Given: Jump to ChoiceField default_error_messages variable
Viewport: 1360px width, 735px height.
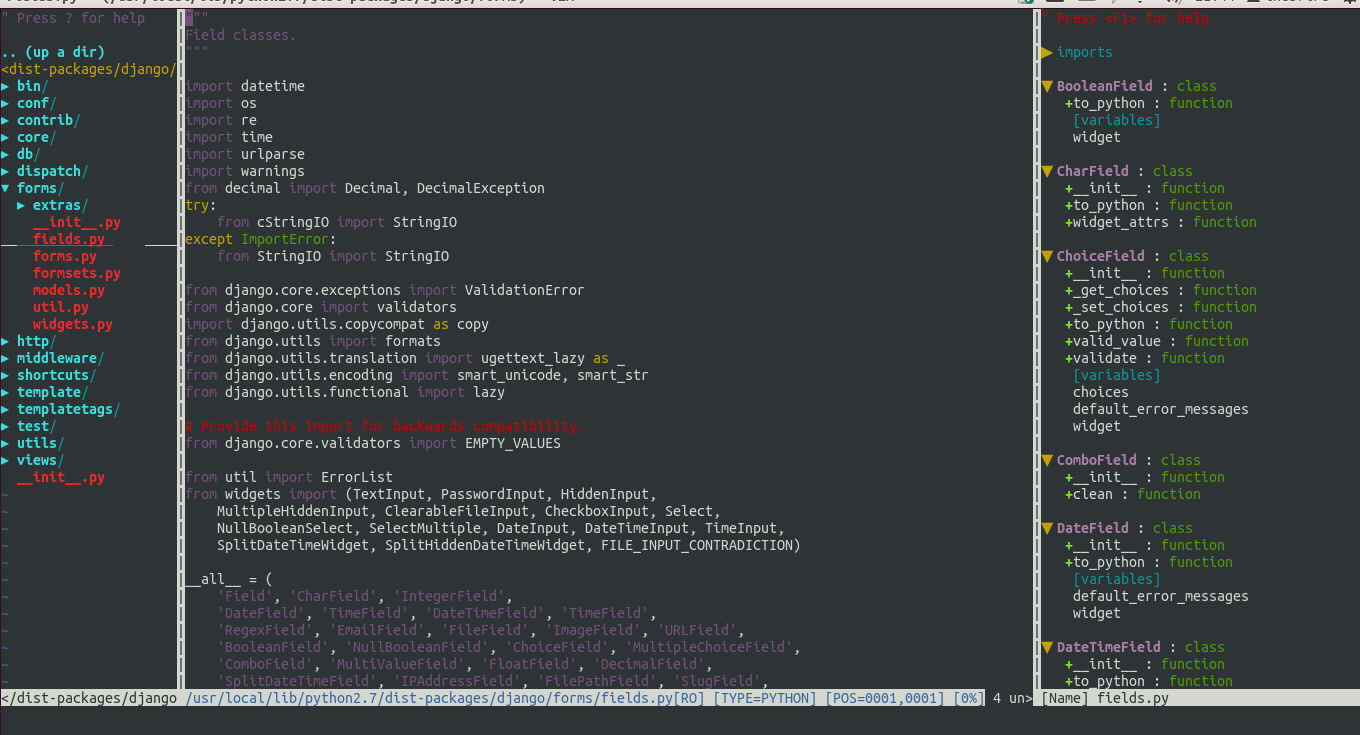Looking at the screenshot, I should tap(1161, 409).
